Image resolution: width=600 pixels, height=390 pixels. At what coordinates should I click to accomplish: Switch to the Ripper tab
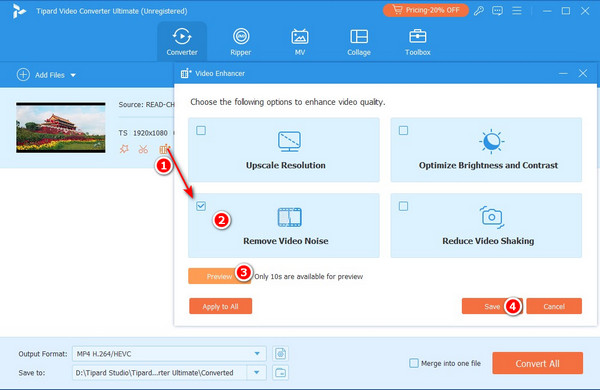(241, 42)
